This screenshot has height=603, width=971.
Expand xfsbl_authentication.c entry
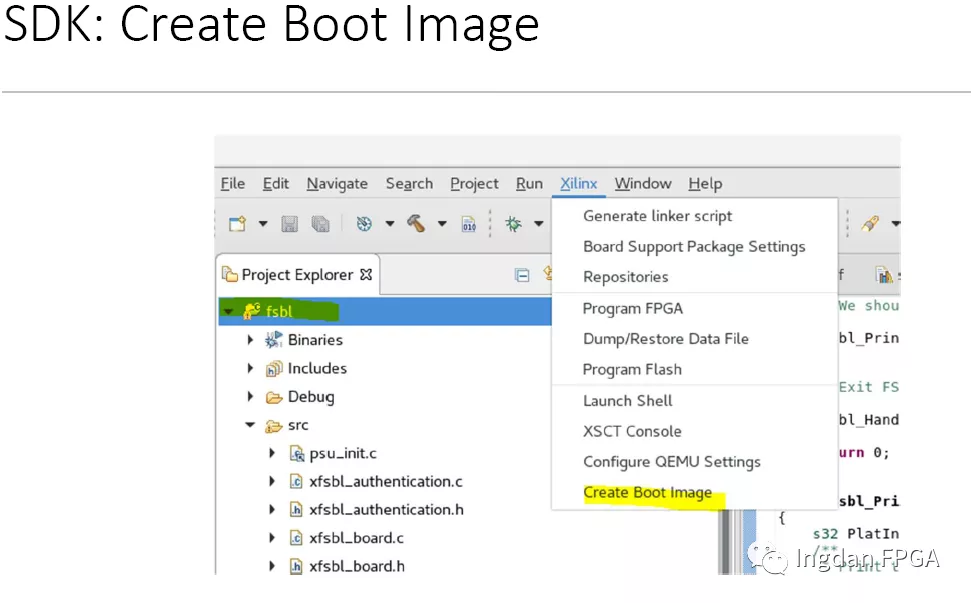(272, 481)
